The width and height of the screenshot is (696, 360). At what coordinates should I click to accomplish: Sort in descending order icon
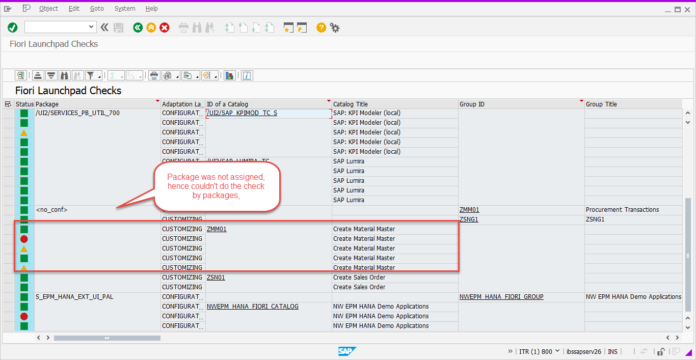click(51, 75)
